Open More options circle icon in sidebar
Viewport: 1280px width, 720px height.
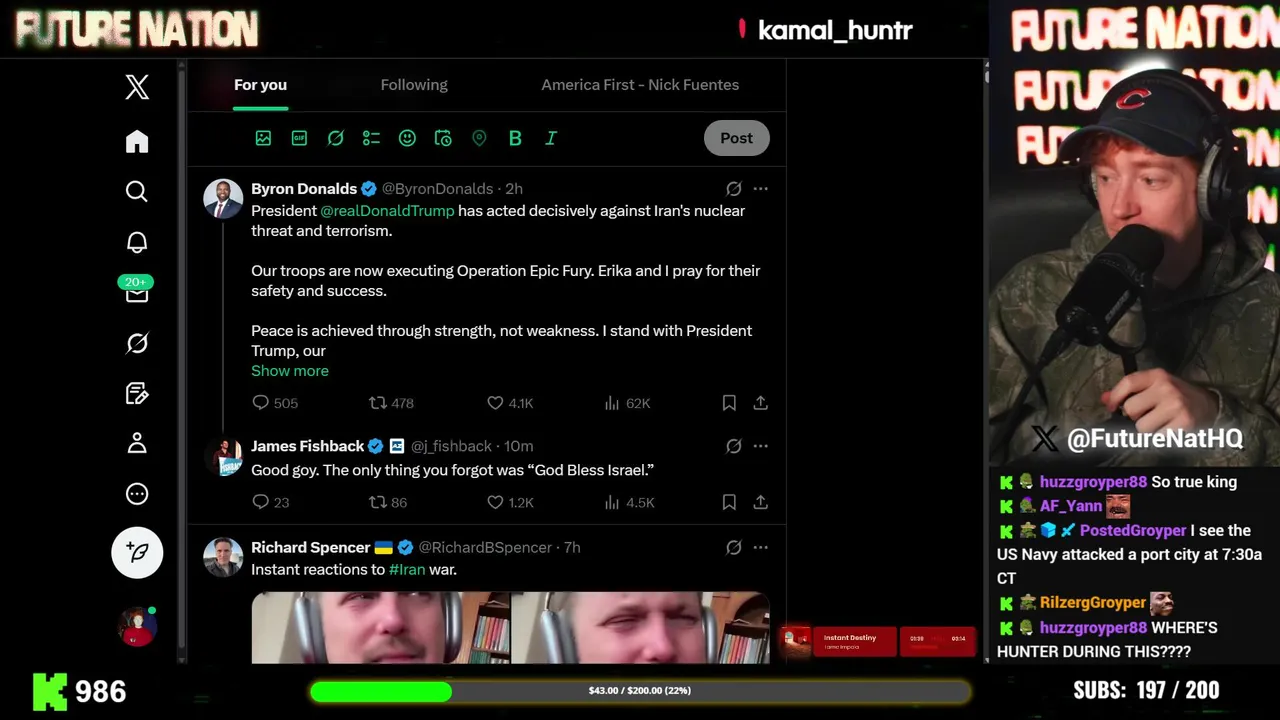[137, 494]
